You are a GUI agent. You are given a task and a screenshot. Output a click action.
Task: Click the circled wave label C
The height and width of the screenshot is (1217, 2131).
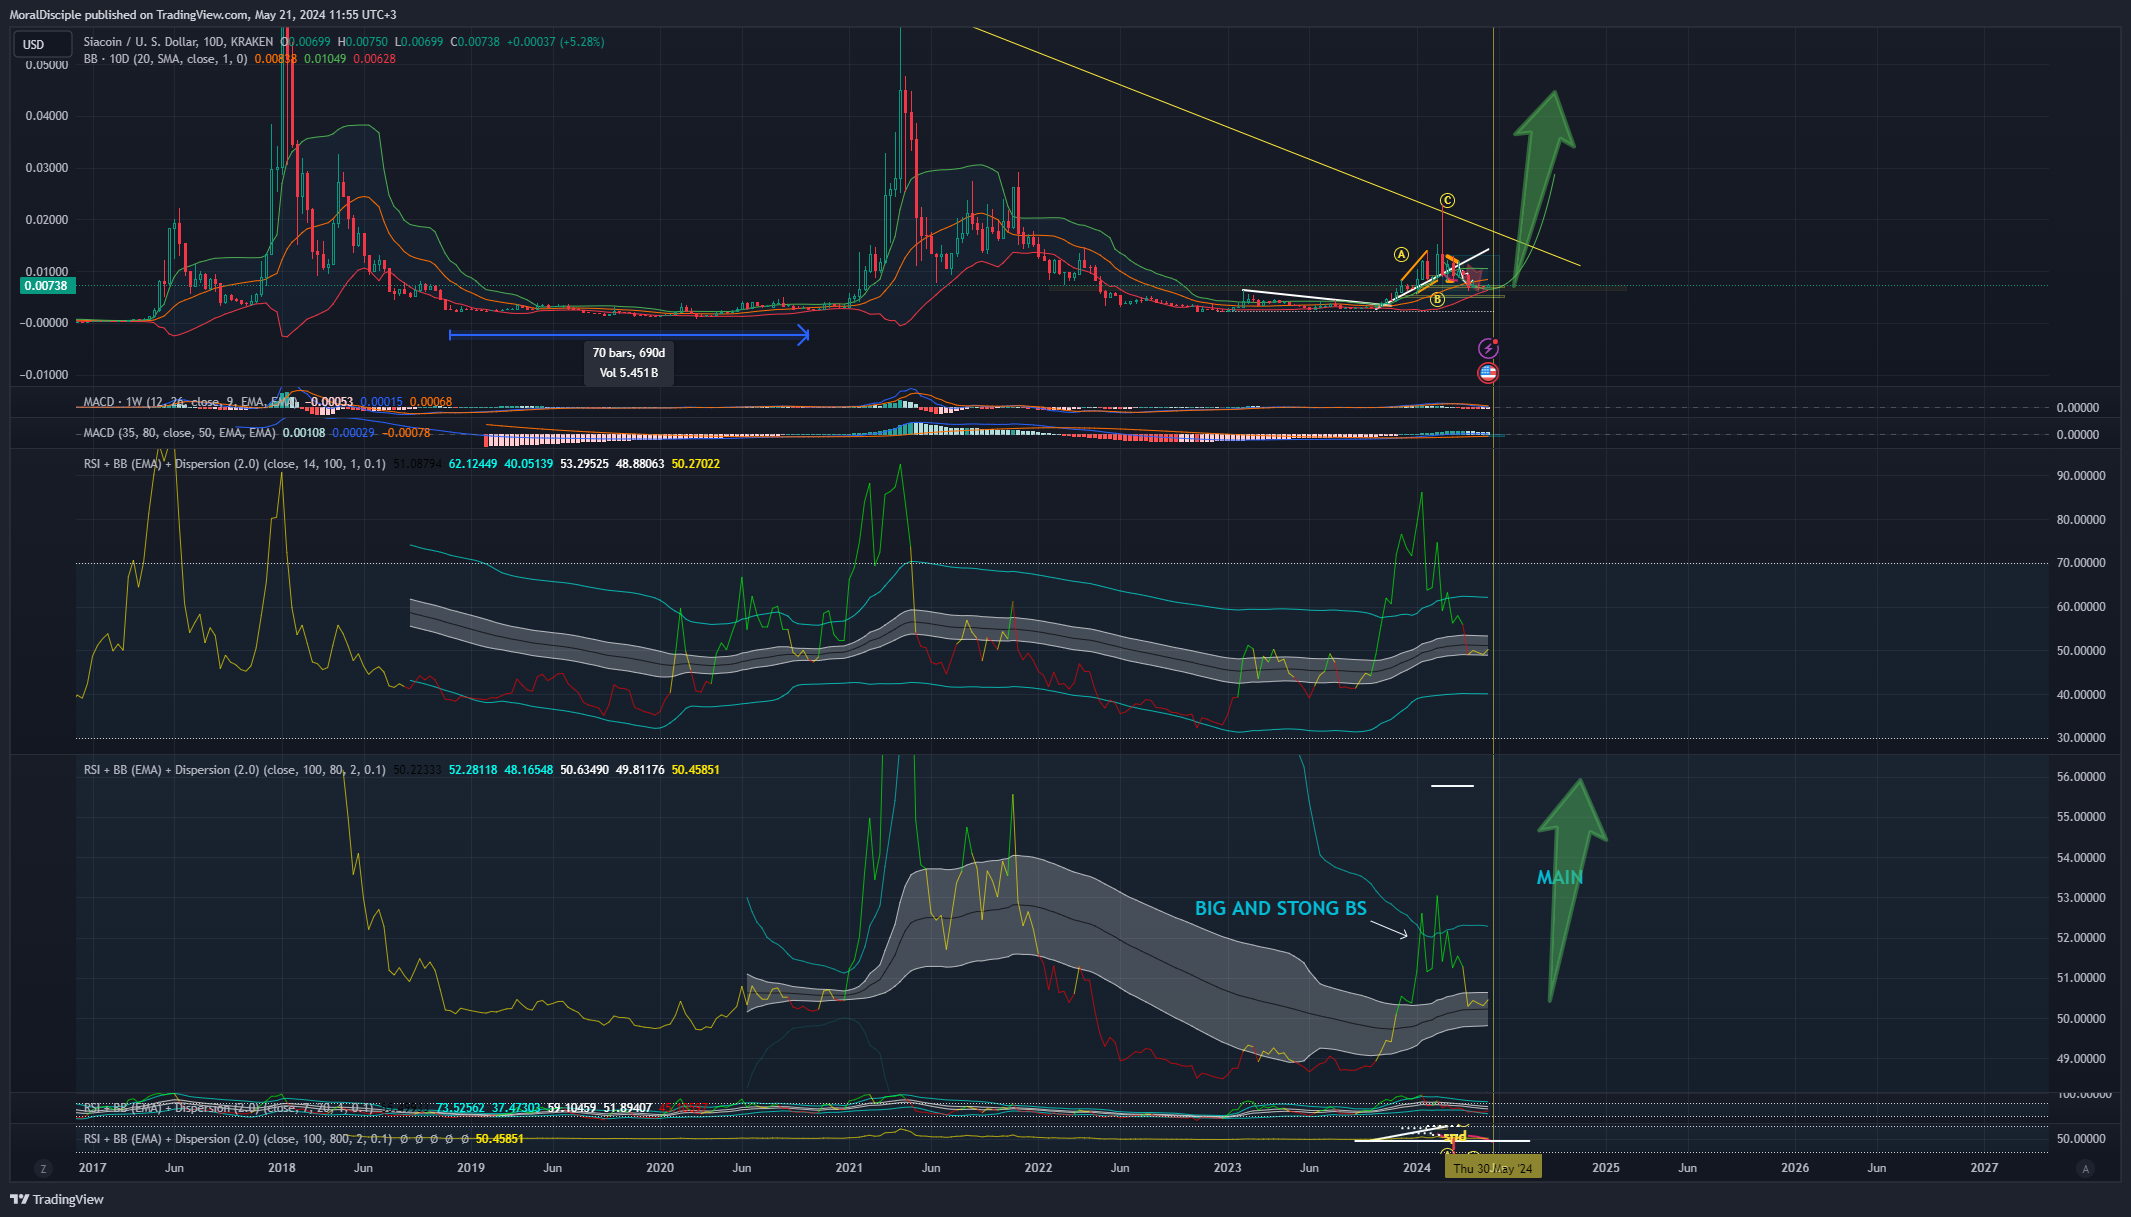click(1447, 201)
